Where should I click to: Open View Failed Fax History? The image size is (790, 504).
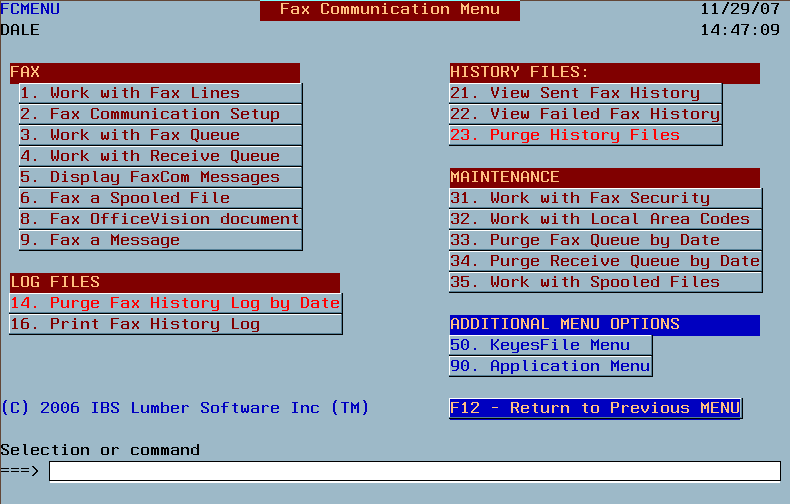(585, 114)
